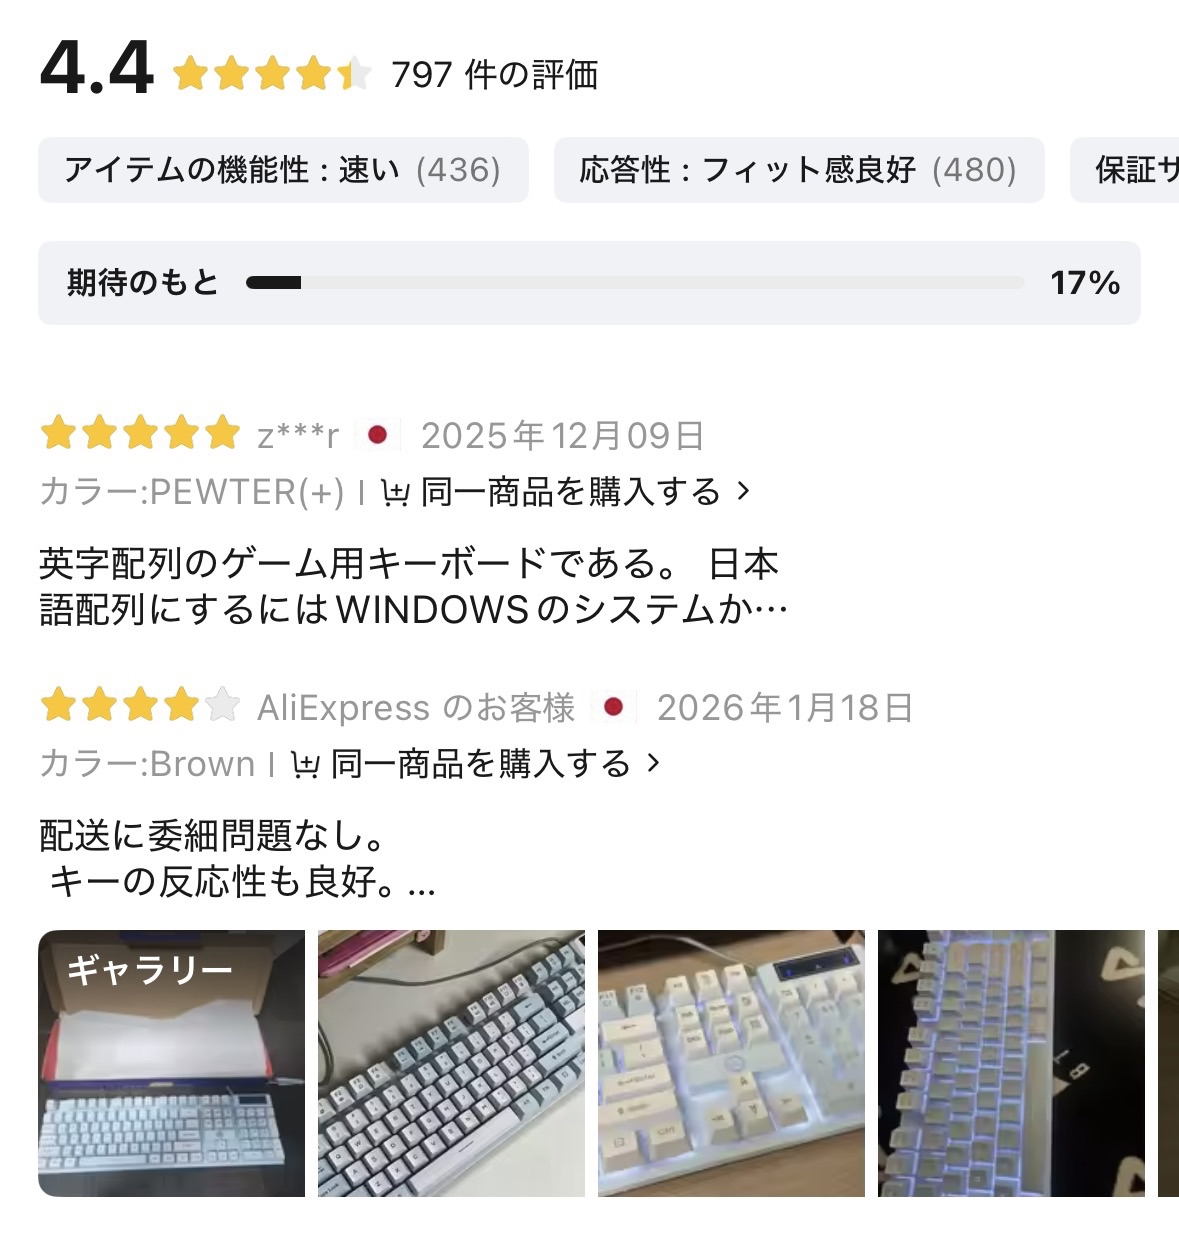Click the 同一商品を購入する link for PEWTER(+)

tap(570, 492)
